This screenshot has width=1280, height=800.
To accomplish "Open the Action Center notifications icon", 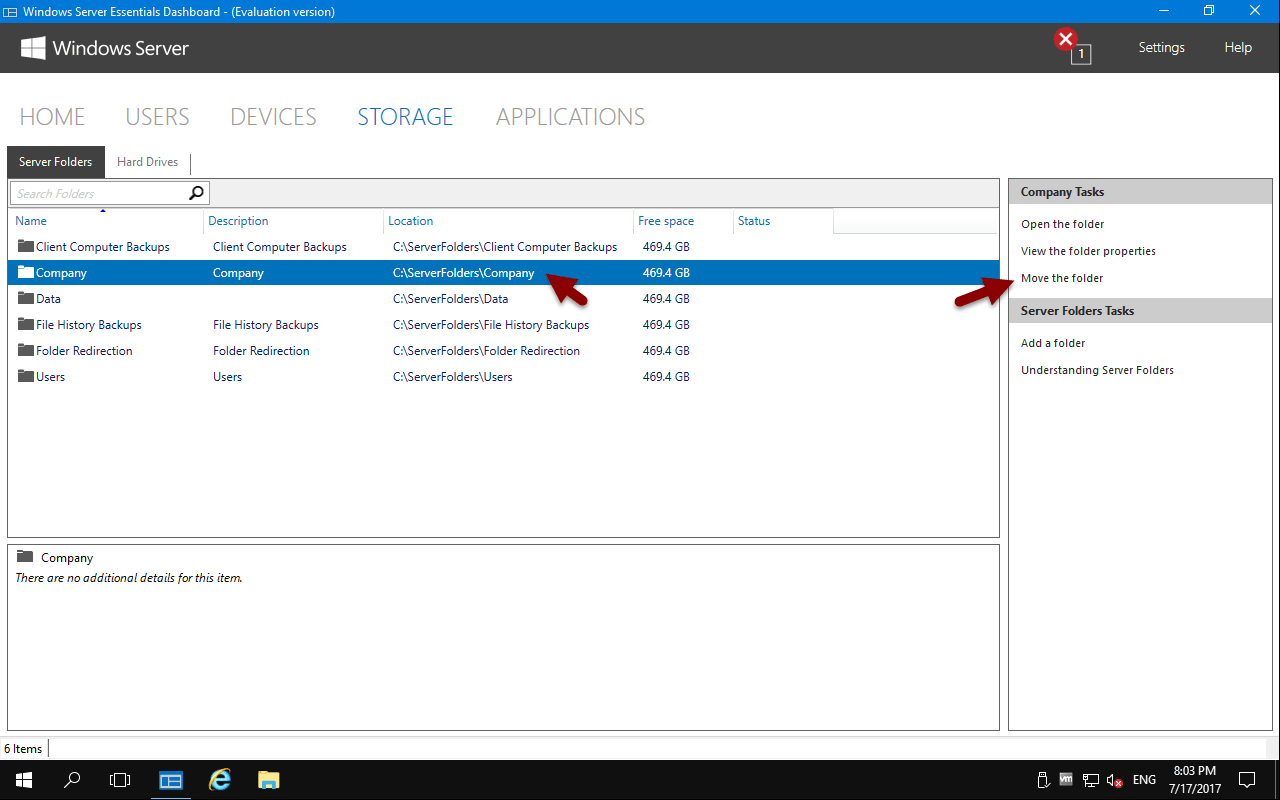I will (x=1247, y=780).
